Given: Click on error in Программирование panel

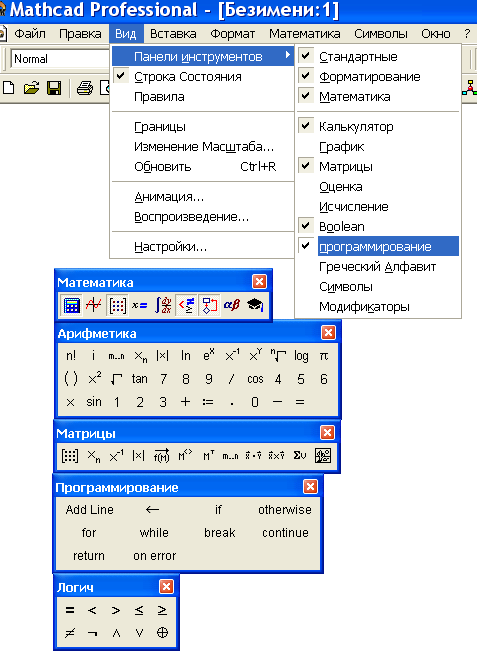Looking at the screenshot, I should tap(154, 556).
